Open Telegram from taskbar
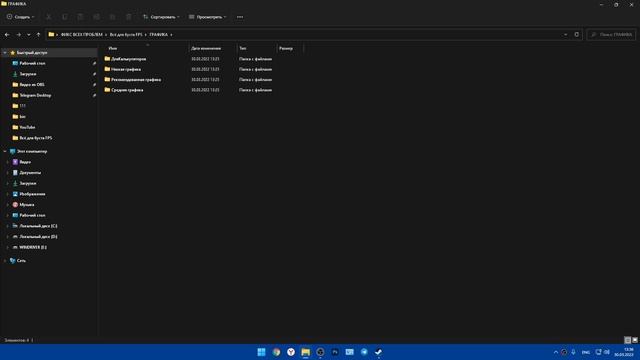Viewport: 640px width, 360px height. [x=364, y=352]
